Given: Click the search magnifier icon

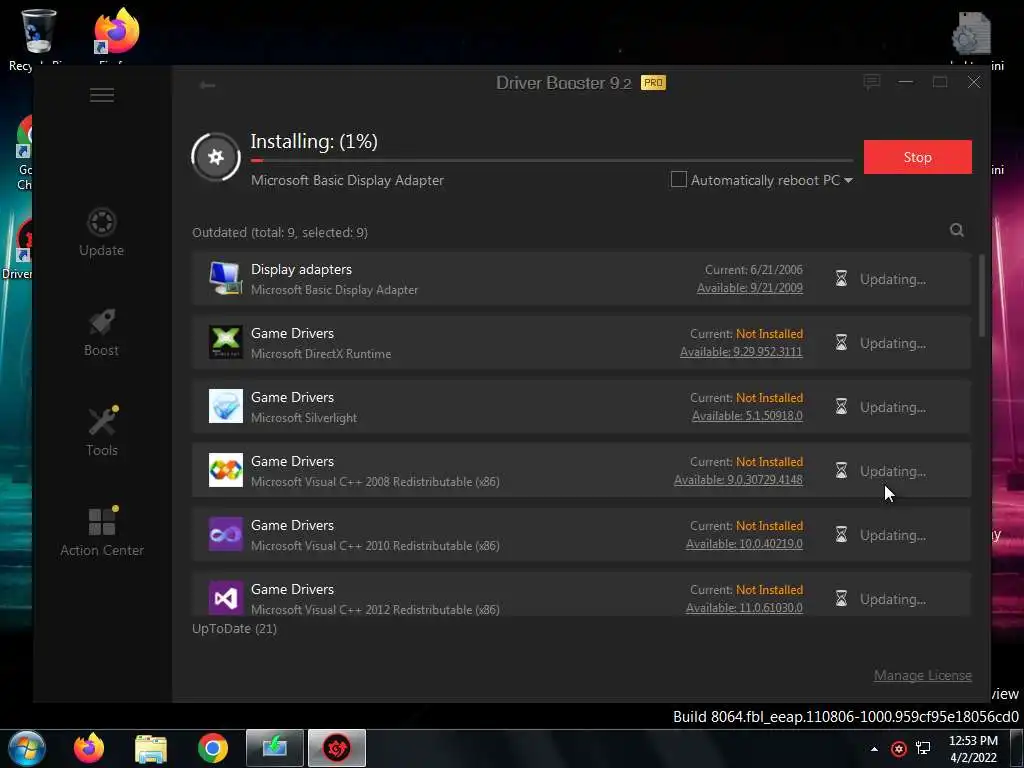Looking at the screenshot, I should click(957, 230).
